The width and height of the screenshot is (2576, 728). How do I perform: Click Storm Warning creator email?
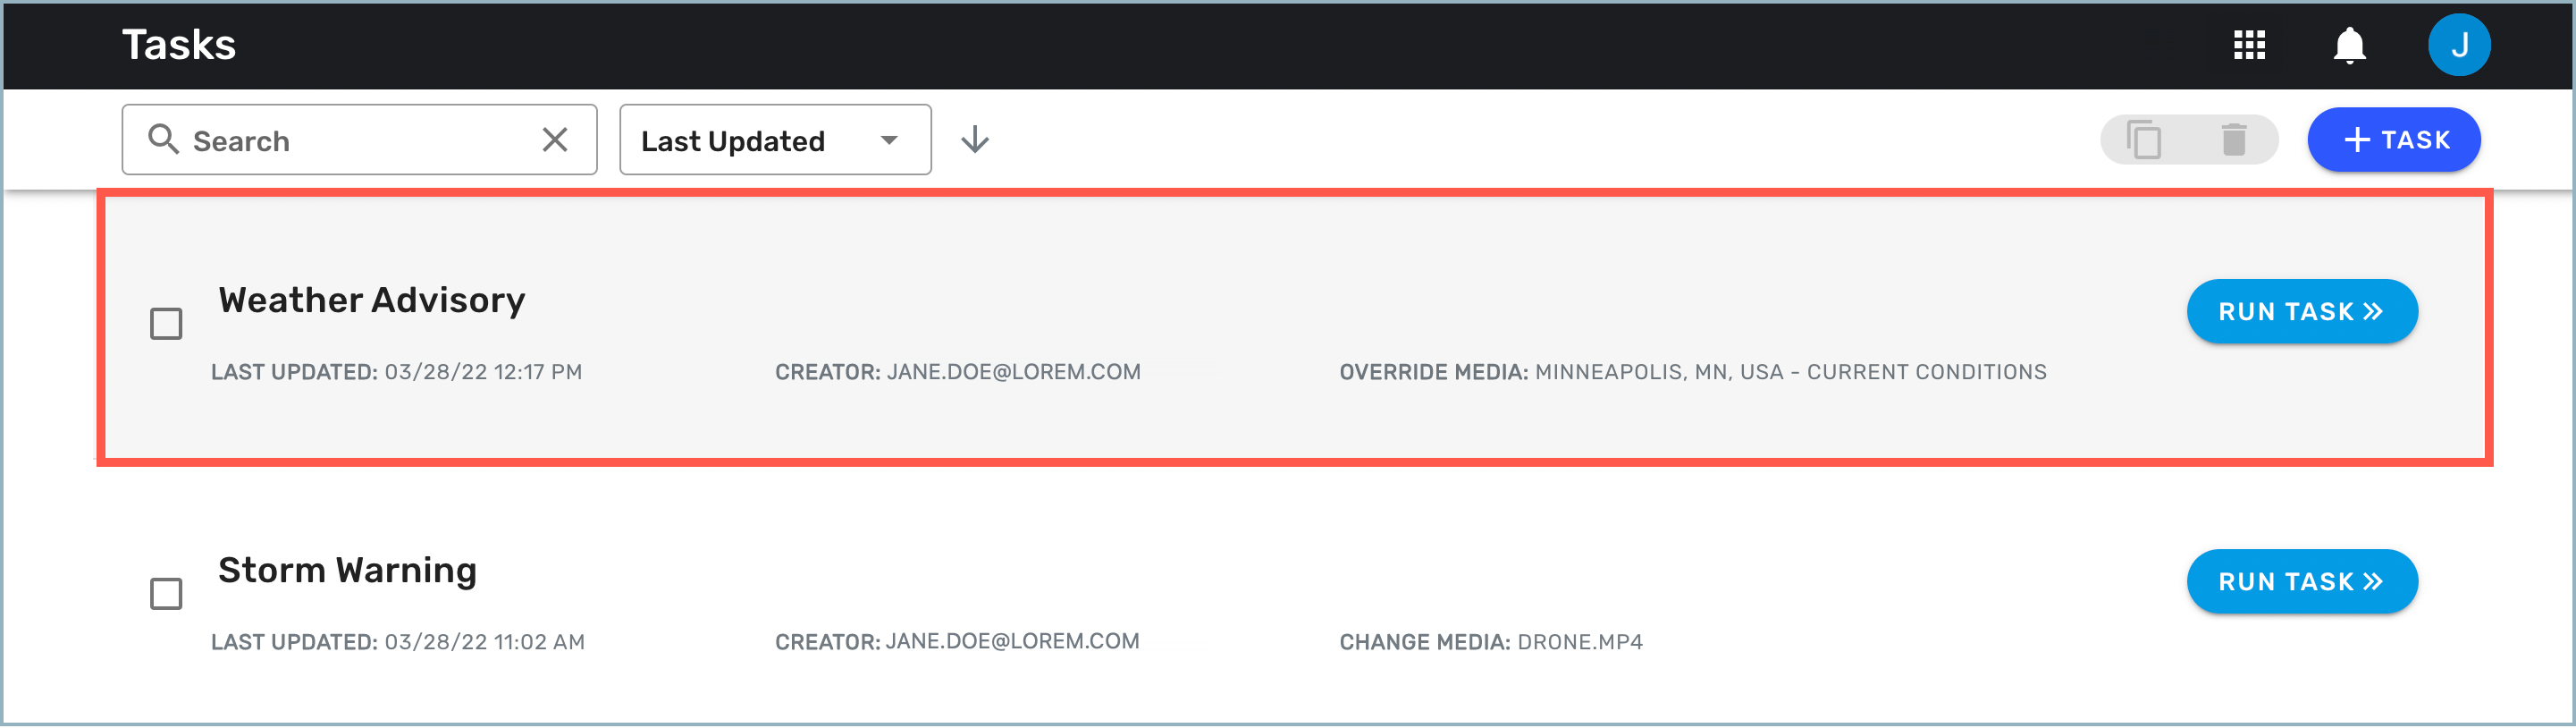coord(1013,642)
